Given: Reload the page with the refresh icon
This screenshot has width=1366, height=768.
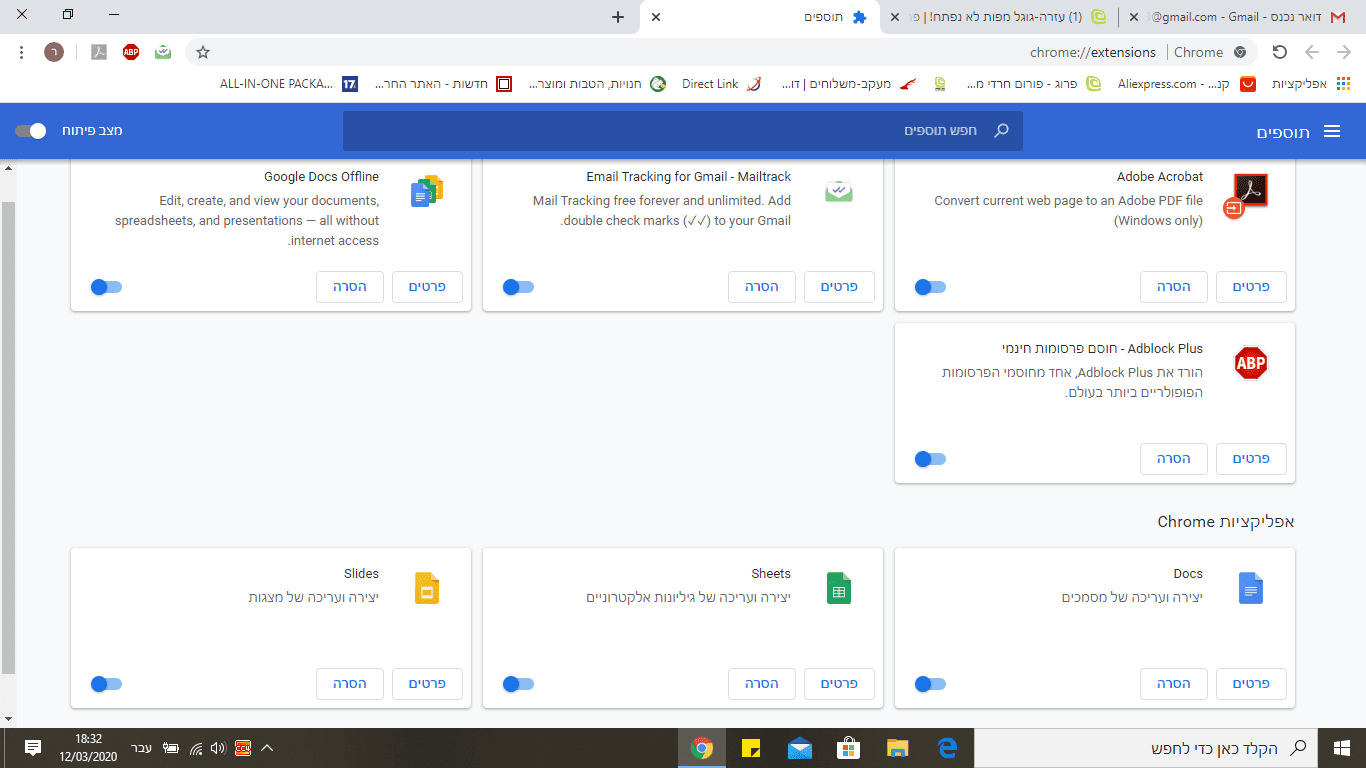Looking at the screenshot, I should [1279, 52].
